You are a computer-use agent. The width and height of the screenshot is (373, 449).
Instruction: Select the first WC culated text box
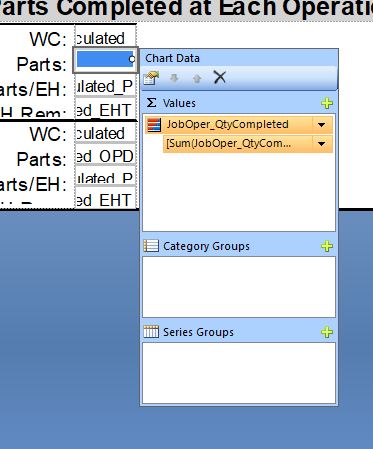coord(105,38)
